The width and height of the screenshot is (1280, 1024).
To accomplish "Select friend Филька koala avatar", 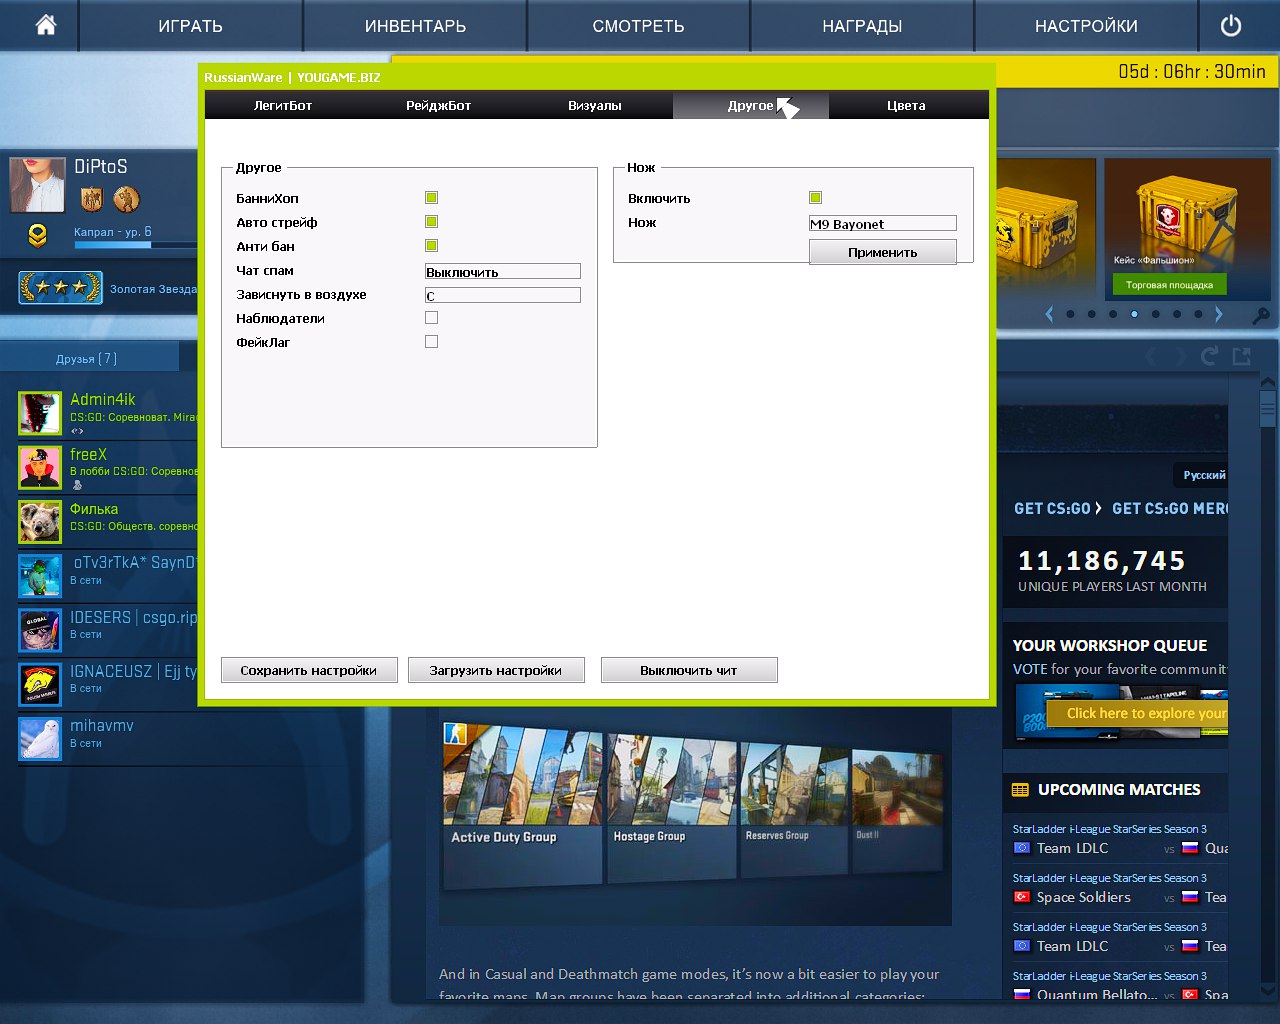I will (40, 522).
